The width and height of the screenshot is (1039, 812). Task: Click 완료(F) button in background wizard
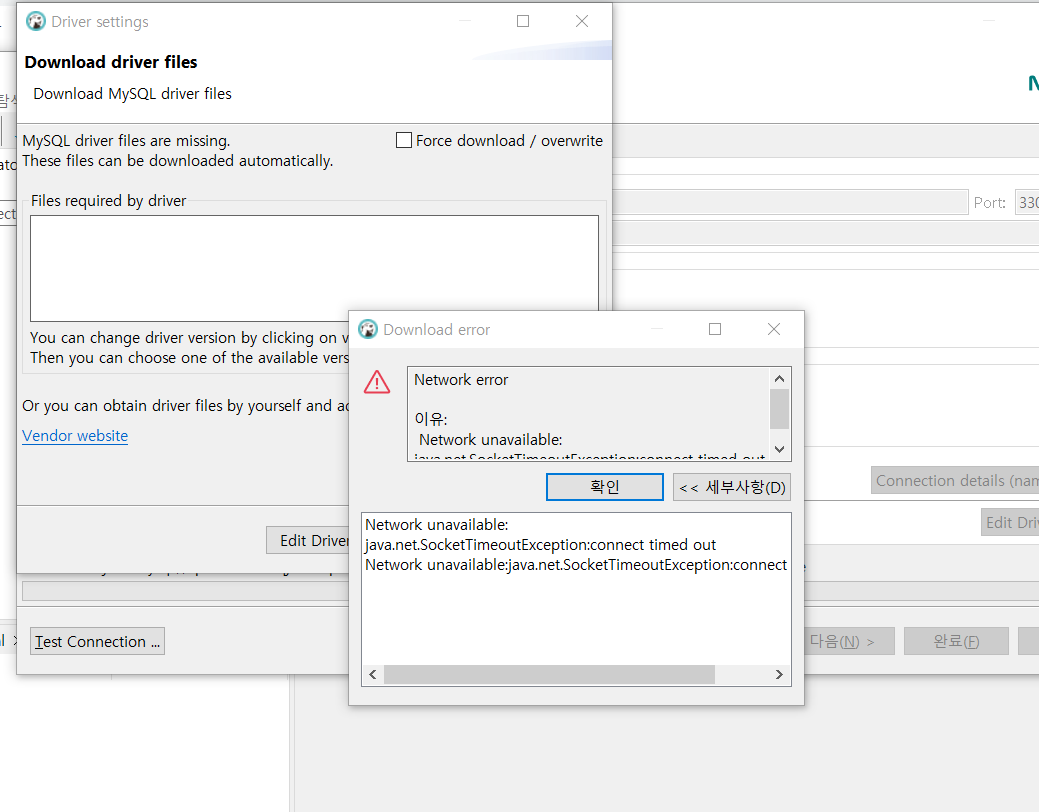[956, 641]
